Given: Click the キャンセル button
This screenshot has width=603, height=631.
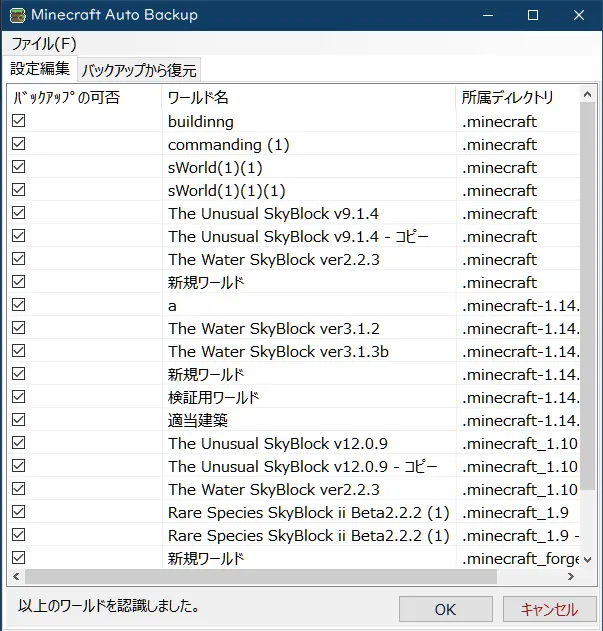Looking at the screenshot, I should (548, 609).
